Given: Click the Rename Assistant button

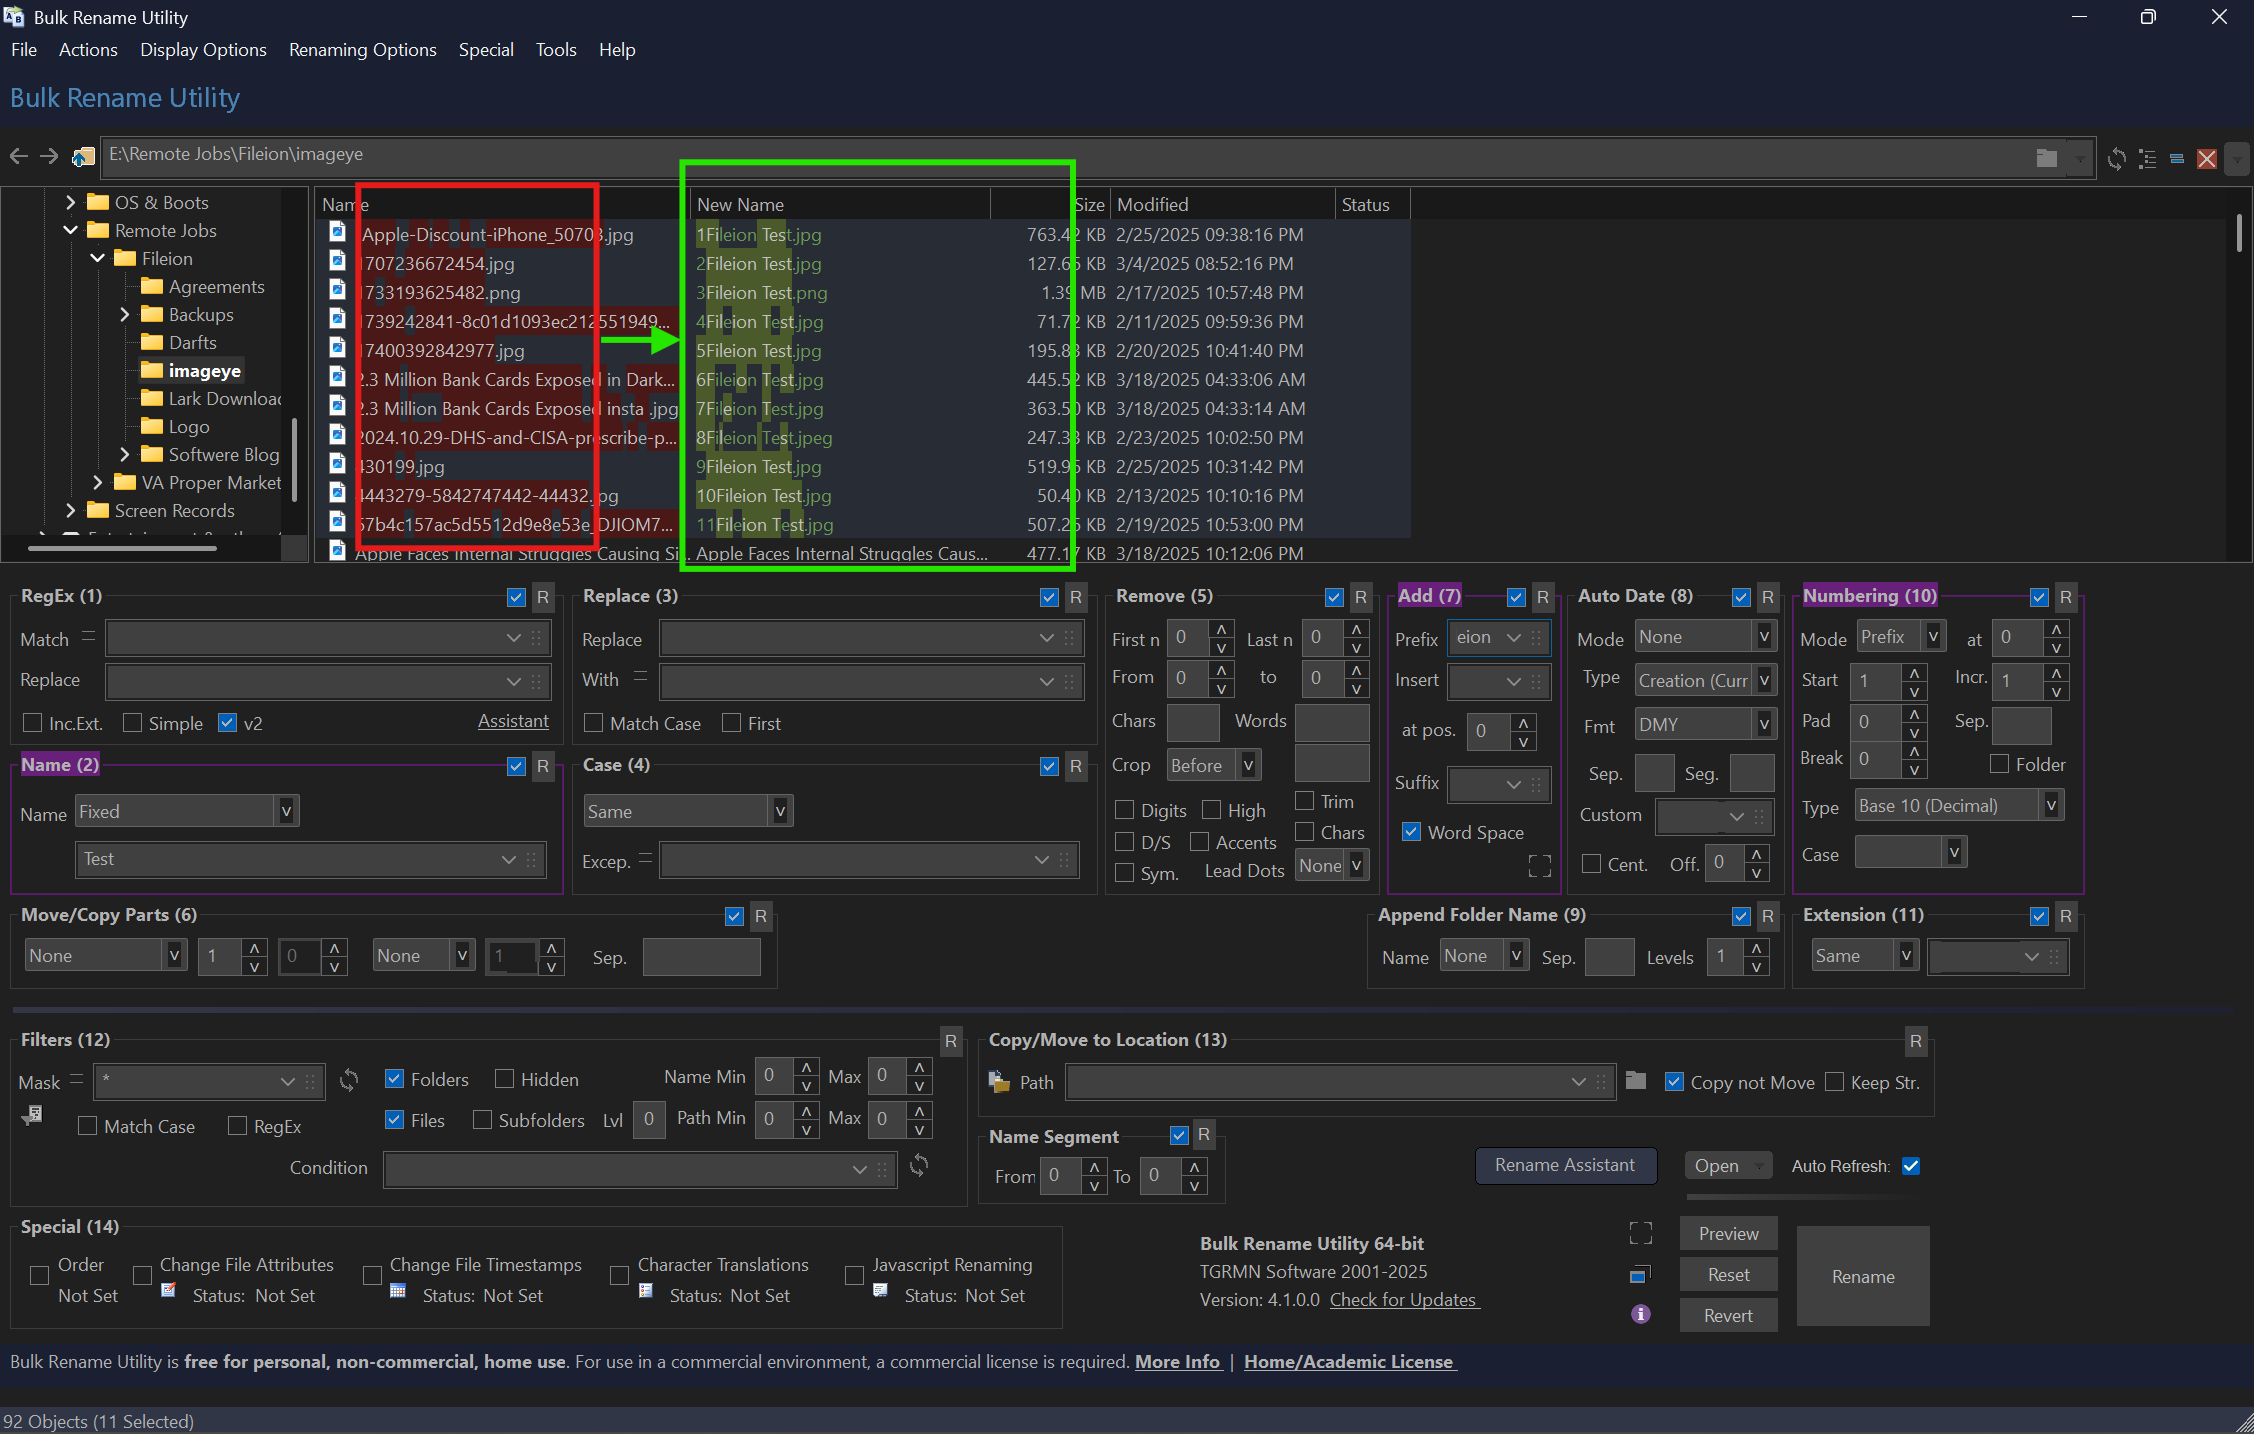Looking at the screenshot, I should point(1565,1165).
